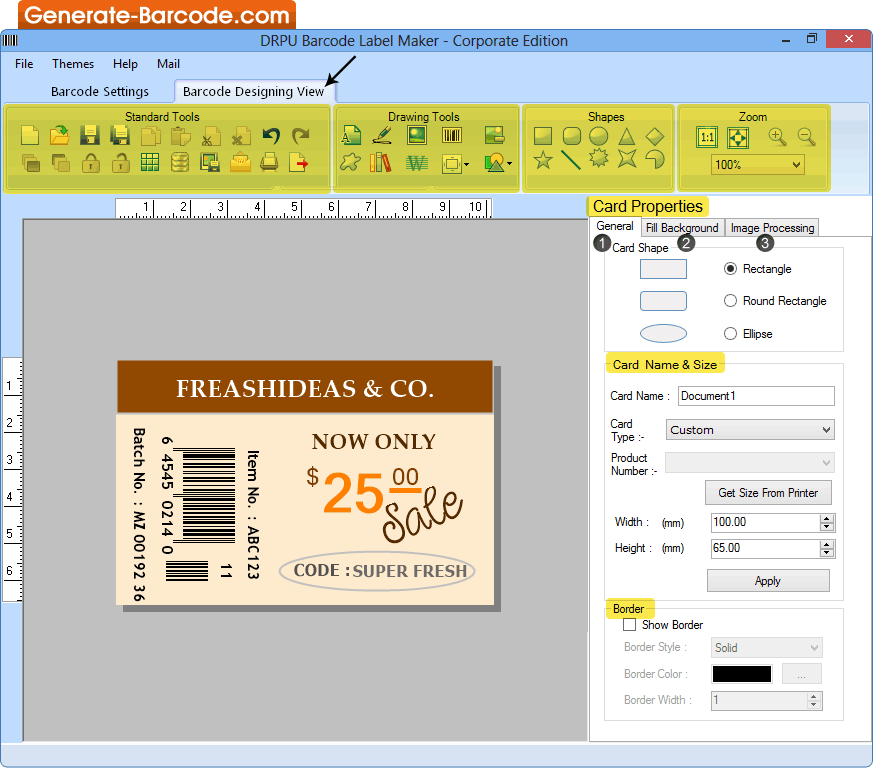This screenshot has height=768, width=873.
Task: Click the Apply button
Action: tap(768, 581)
